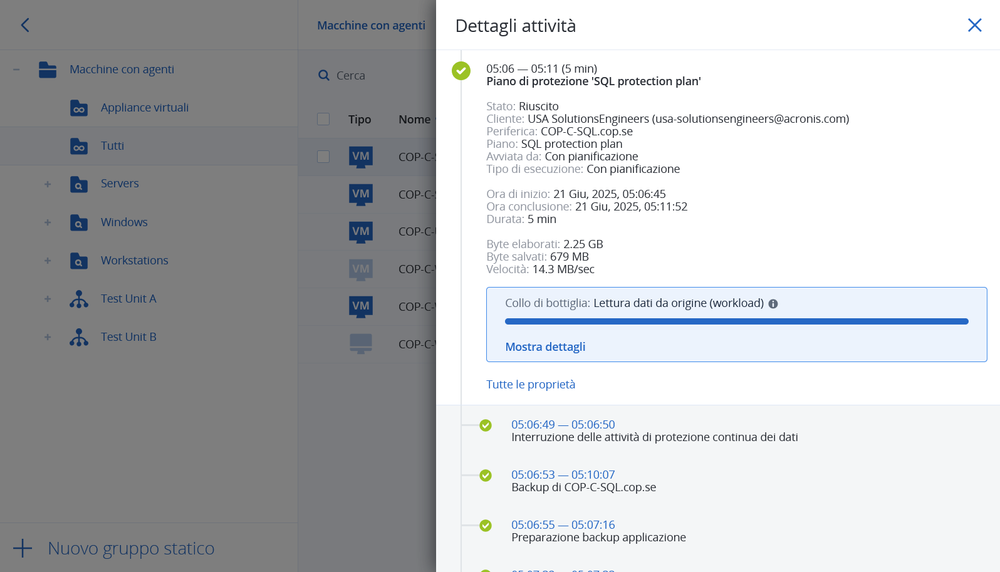The height and width of the screenshot is (572, 1000).
Task: Click the green success icon for protection plan
Action: [461, 71]
